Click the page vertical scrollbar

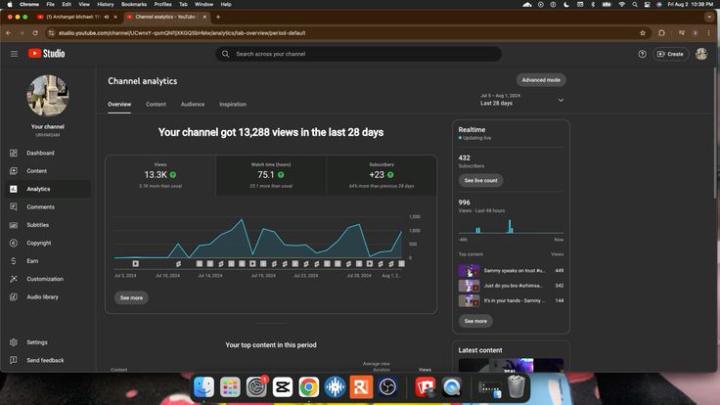click(715, 133)
